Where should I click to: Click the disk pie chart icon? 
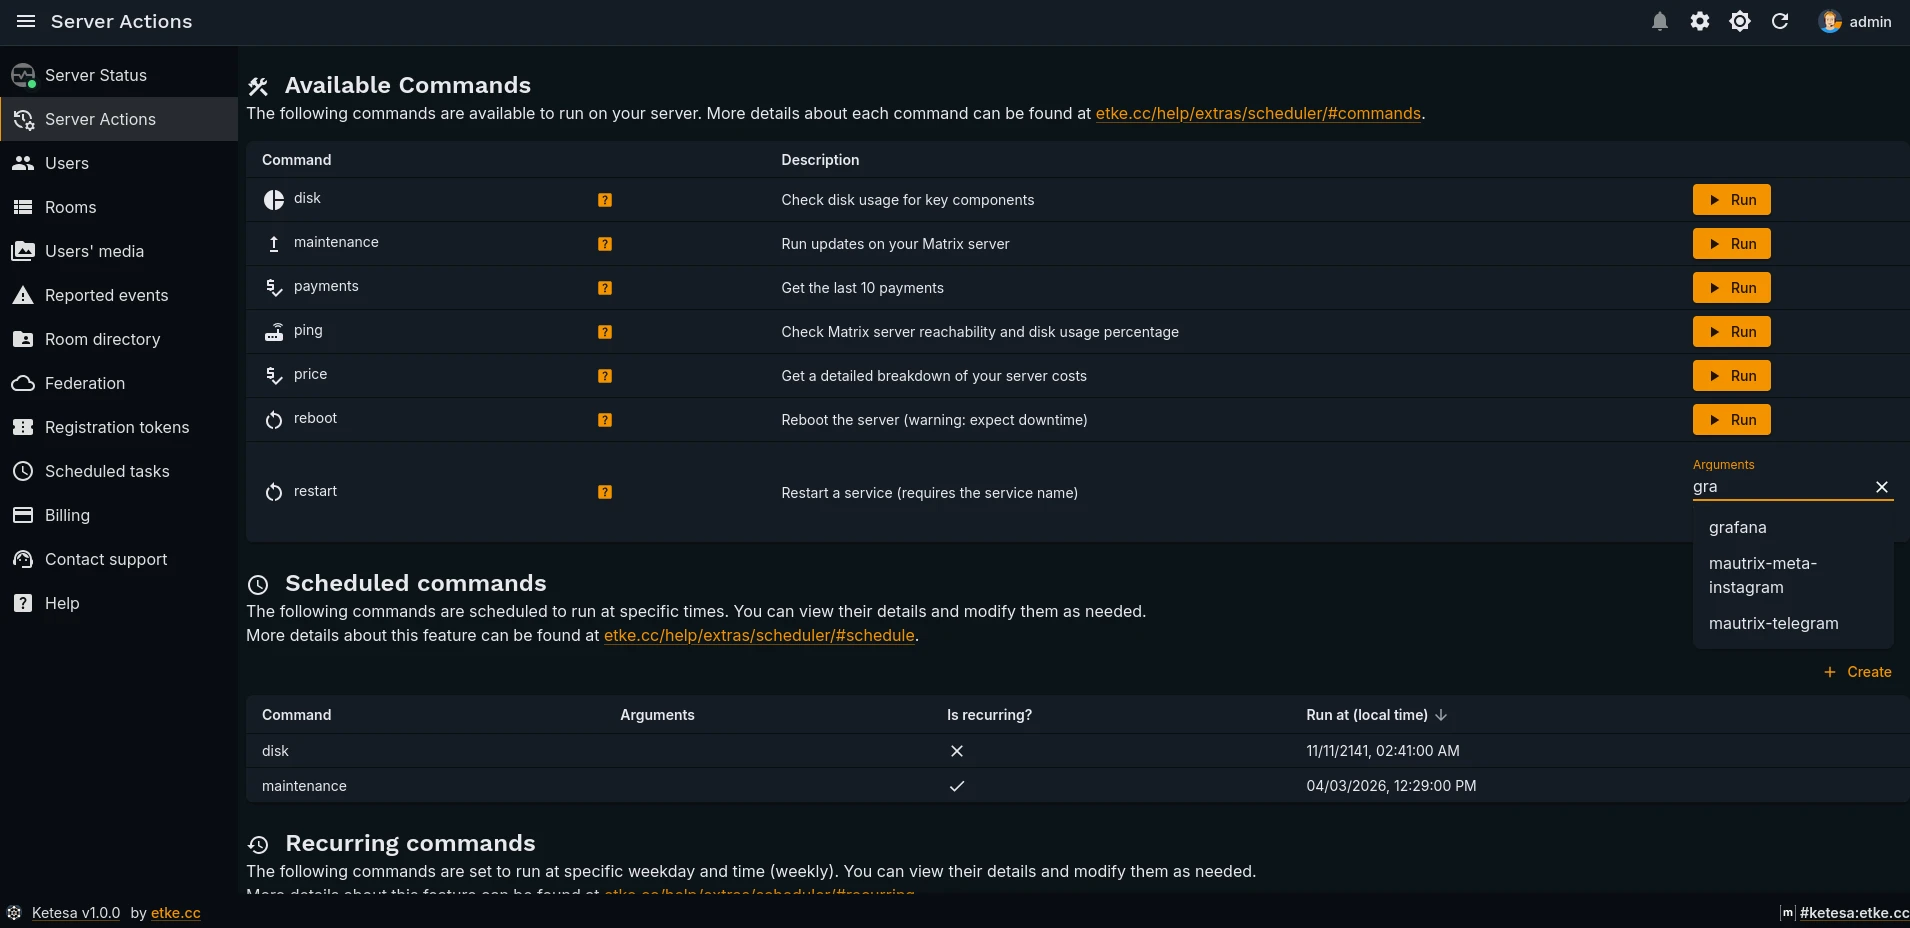[274, 200]
